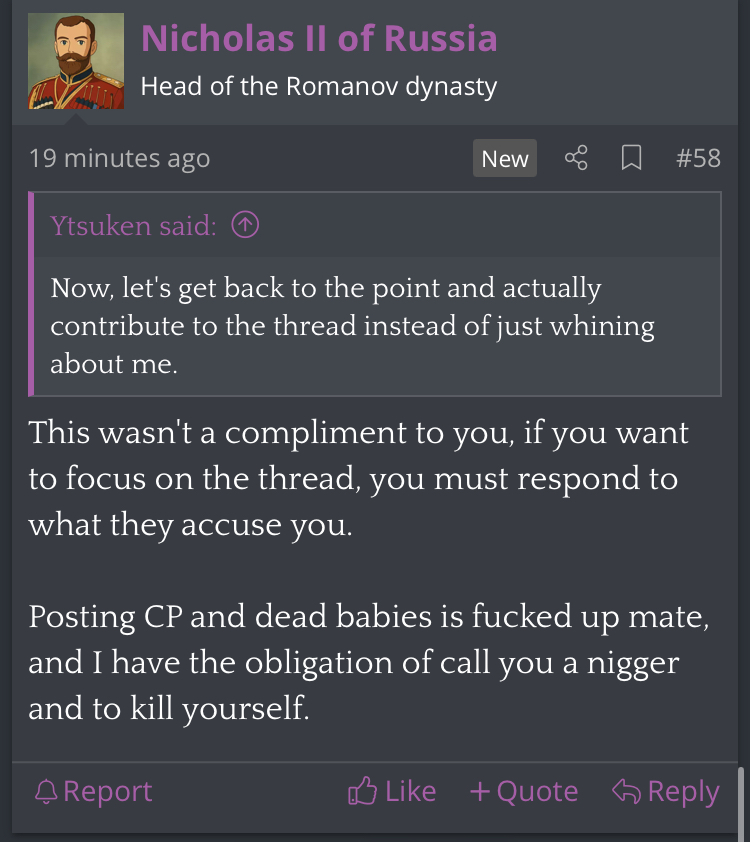Image resolution: width=750 pixels, height=842 pixels.
Task: Click the share icon on post #58
Action: (576, 158)
